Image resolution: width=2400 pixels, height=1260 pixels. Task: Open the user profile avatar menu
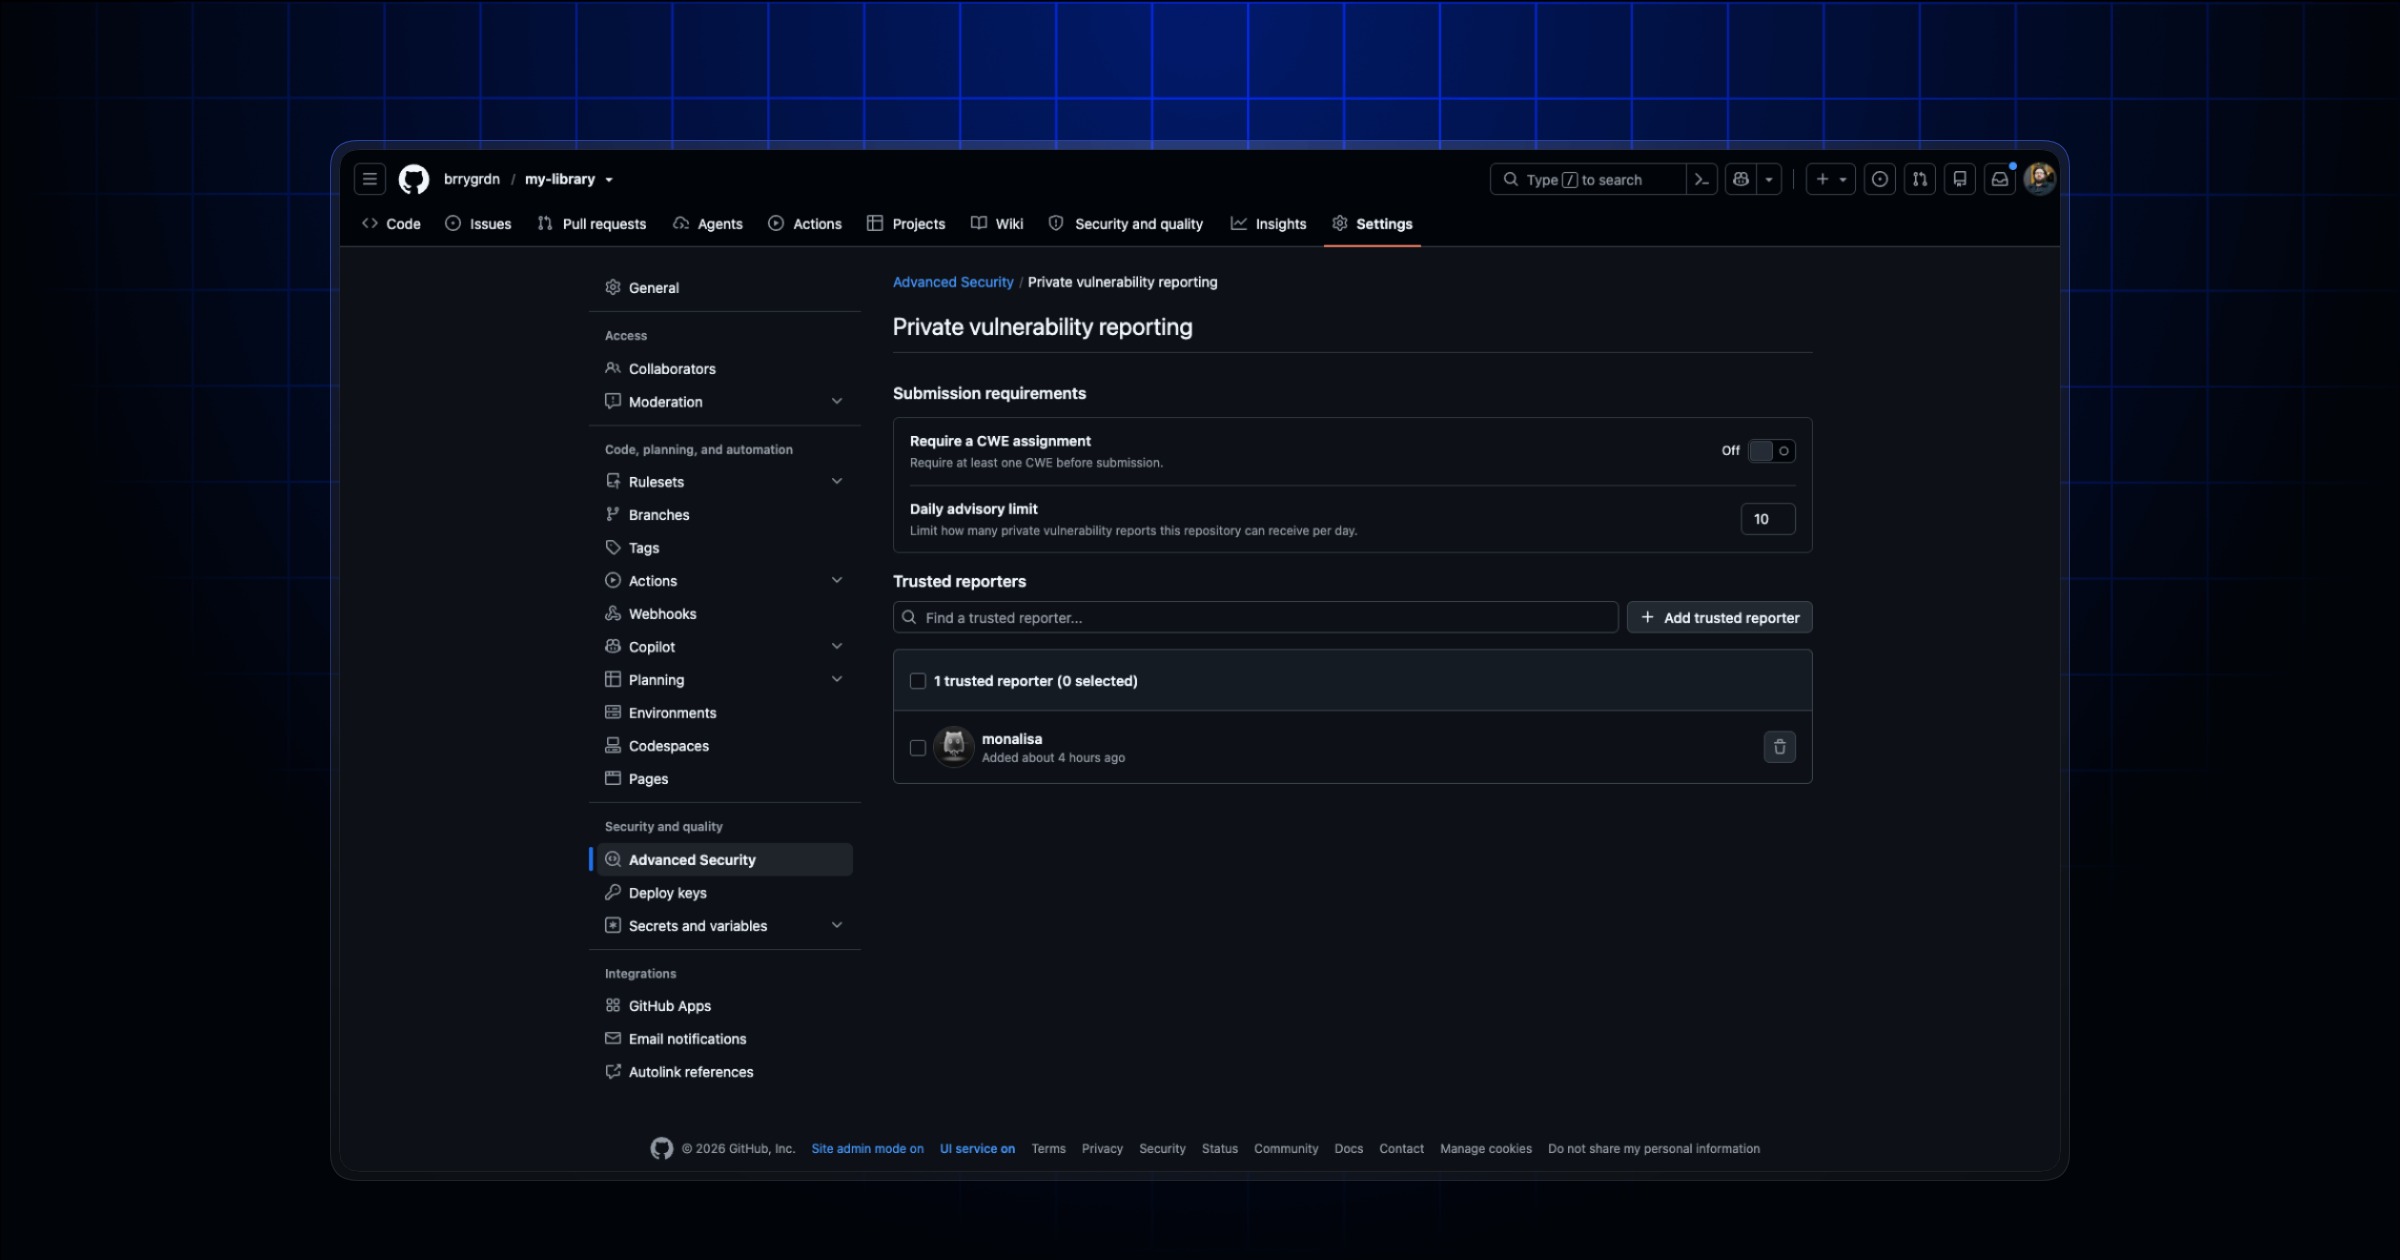click(x=2040, y=179)
